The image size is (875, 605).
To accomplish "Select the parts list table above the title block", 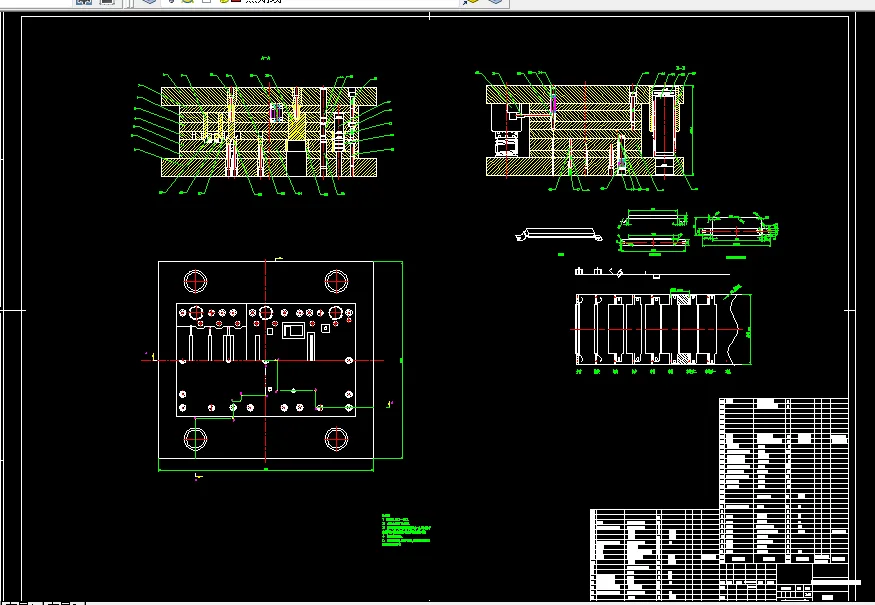I will 784,480.
